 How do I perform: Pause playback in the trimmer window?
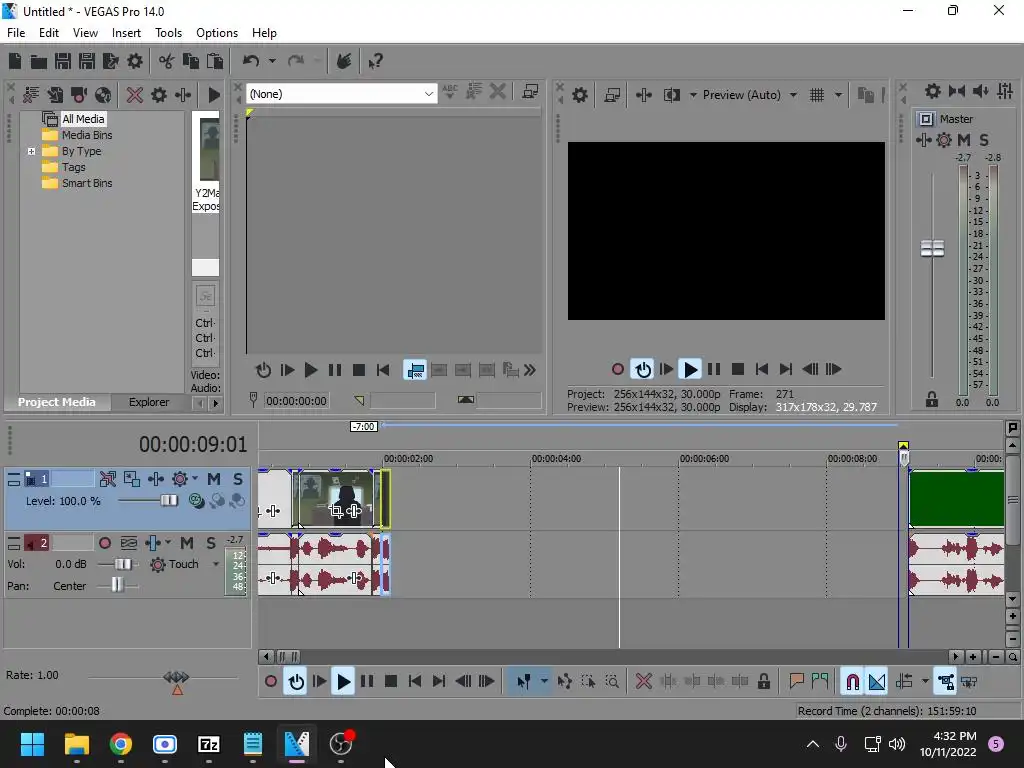334,370
